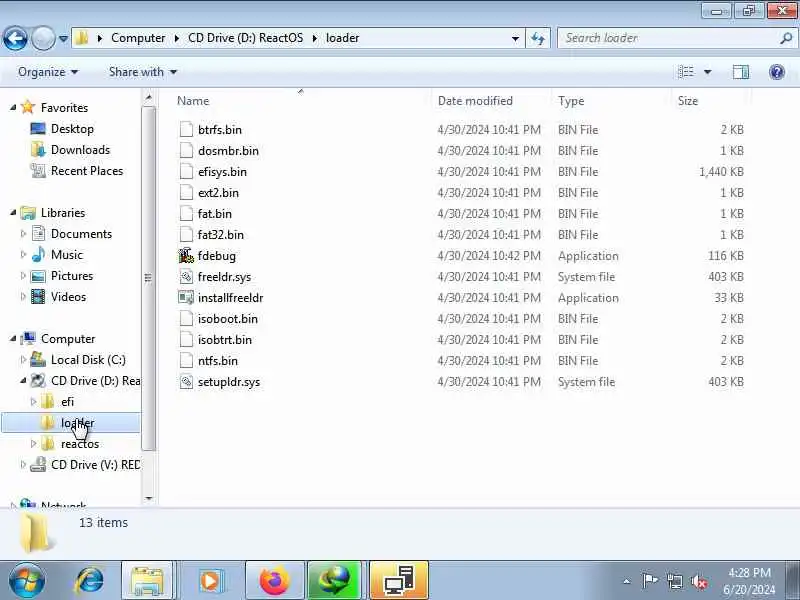Open Action Center flag icon in tray
Screen dimensions: 800x600
coord(649,581)
